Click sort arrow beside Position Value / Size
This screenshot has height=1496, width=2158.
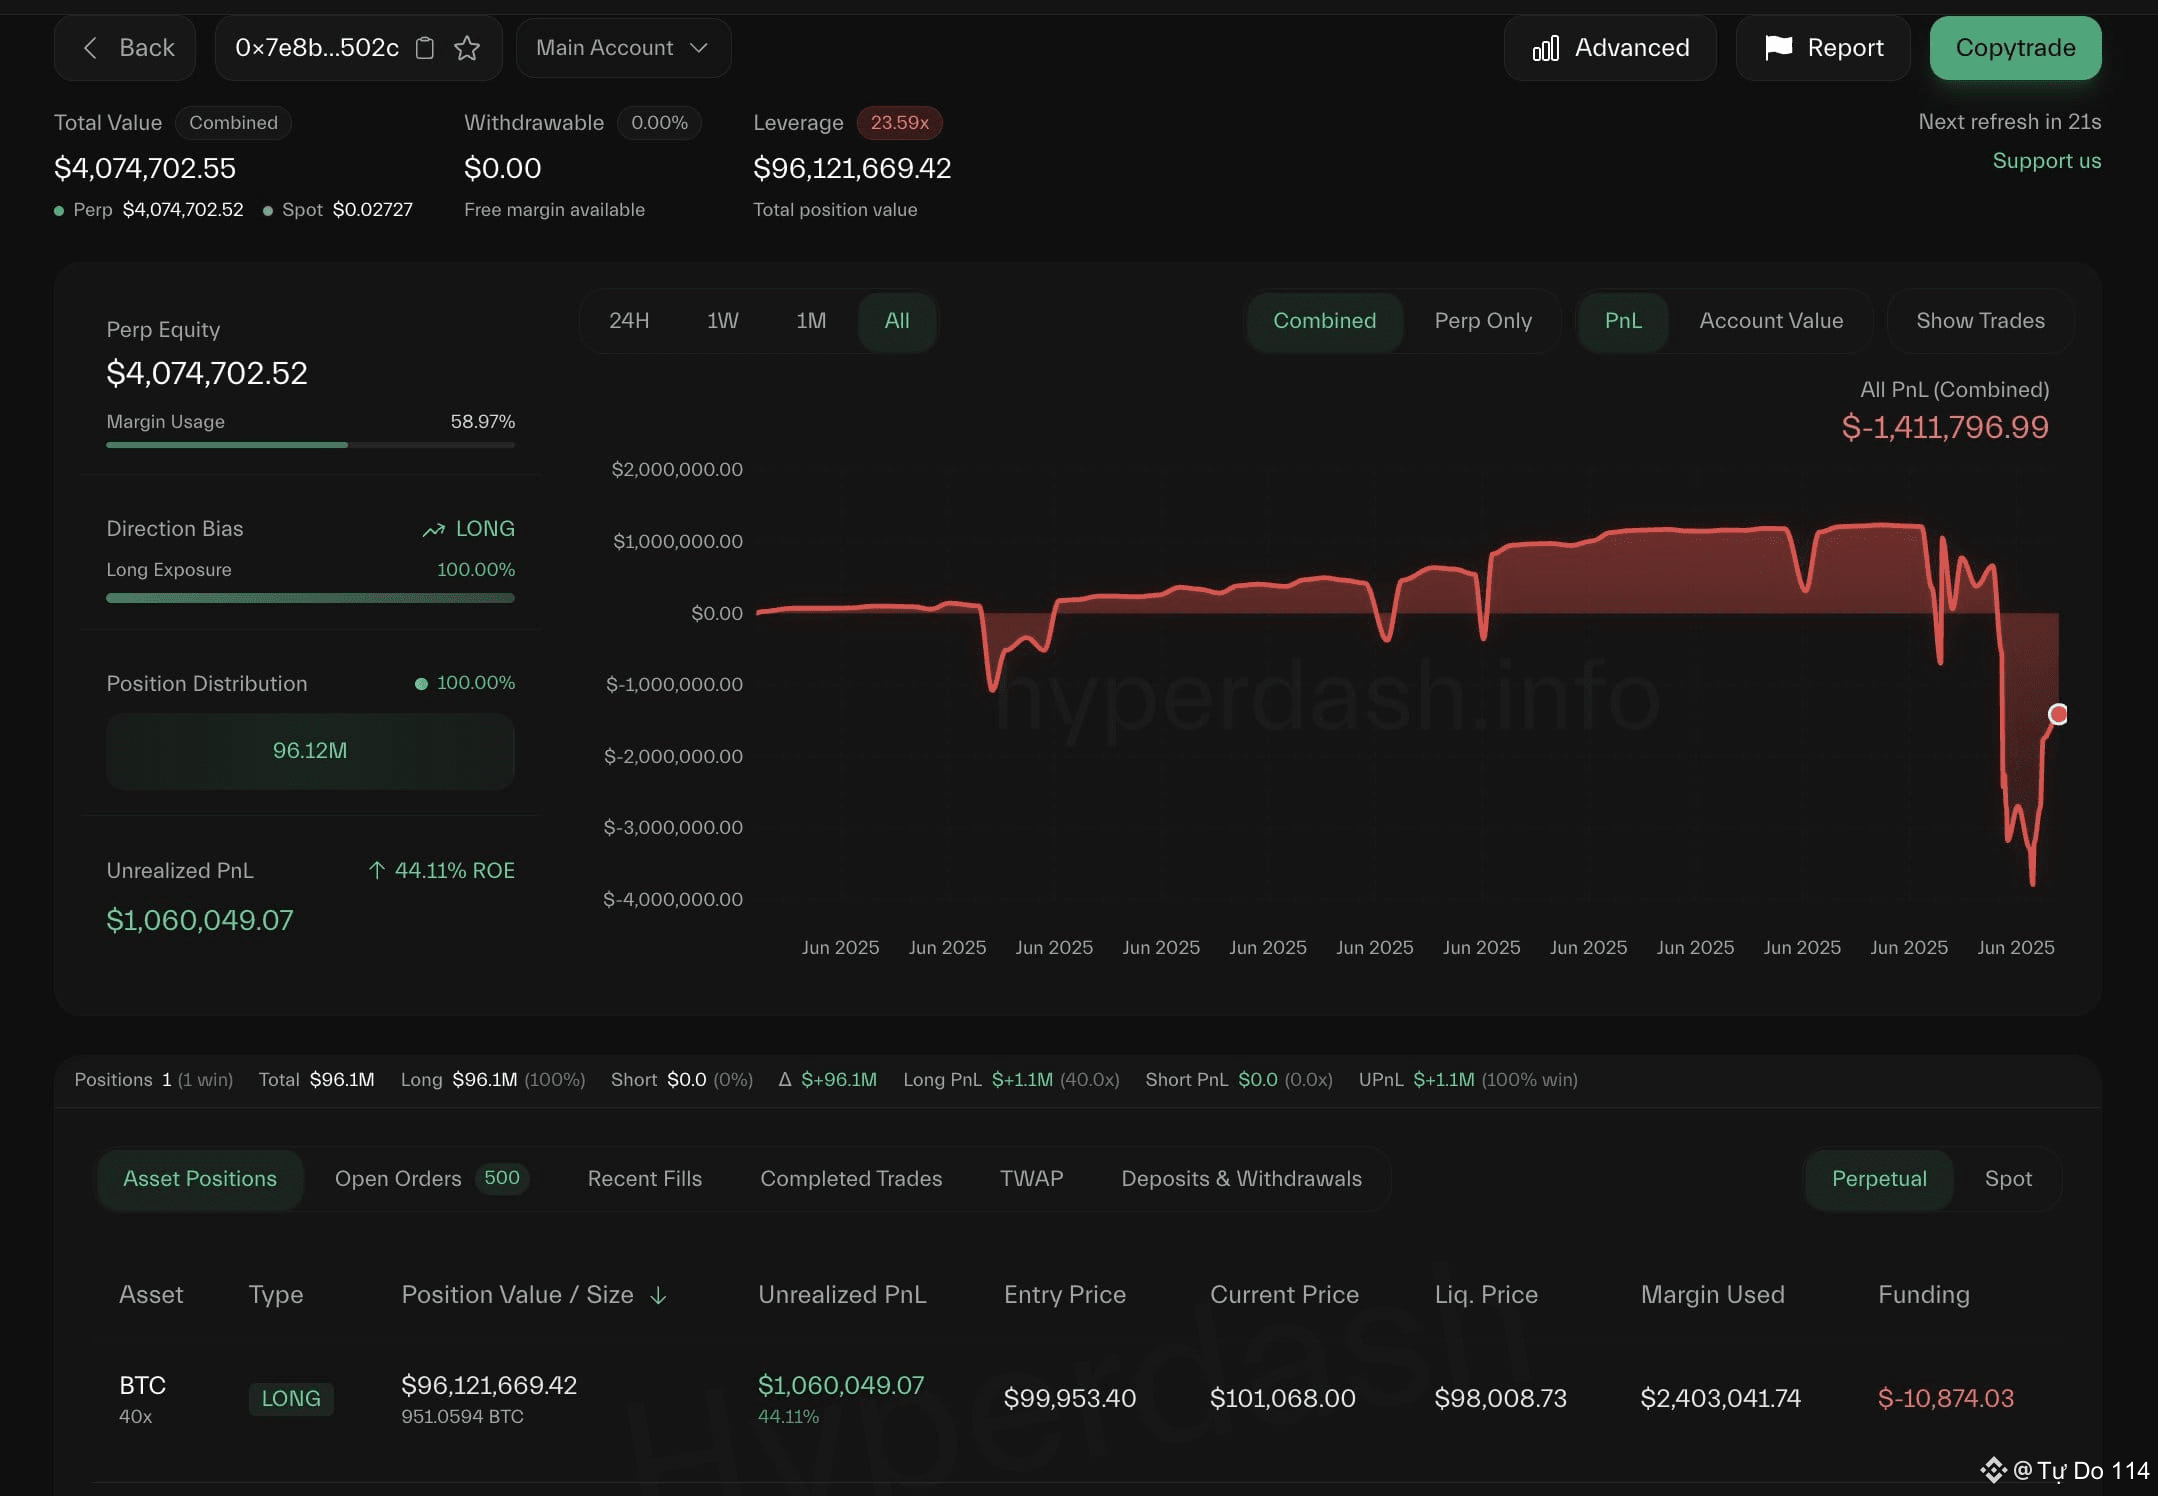pos(658,1296)
